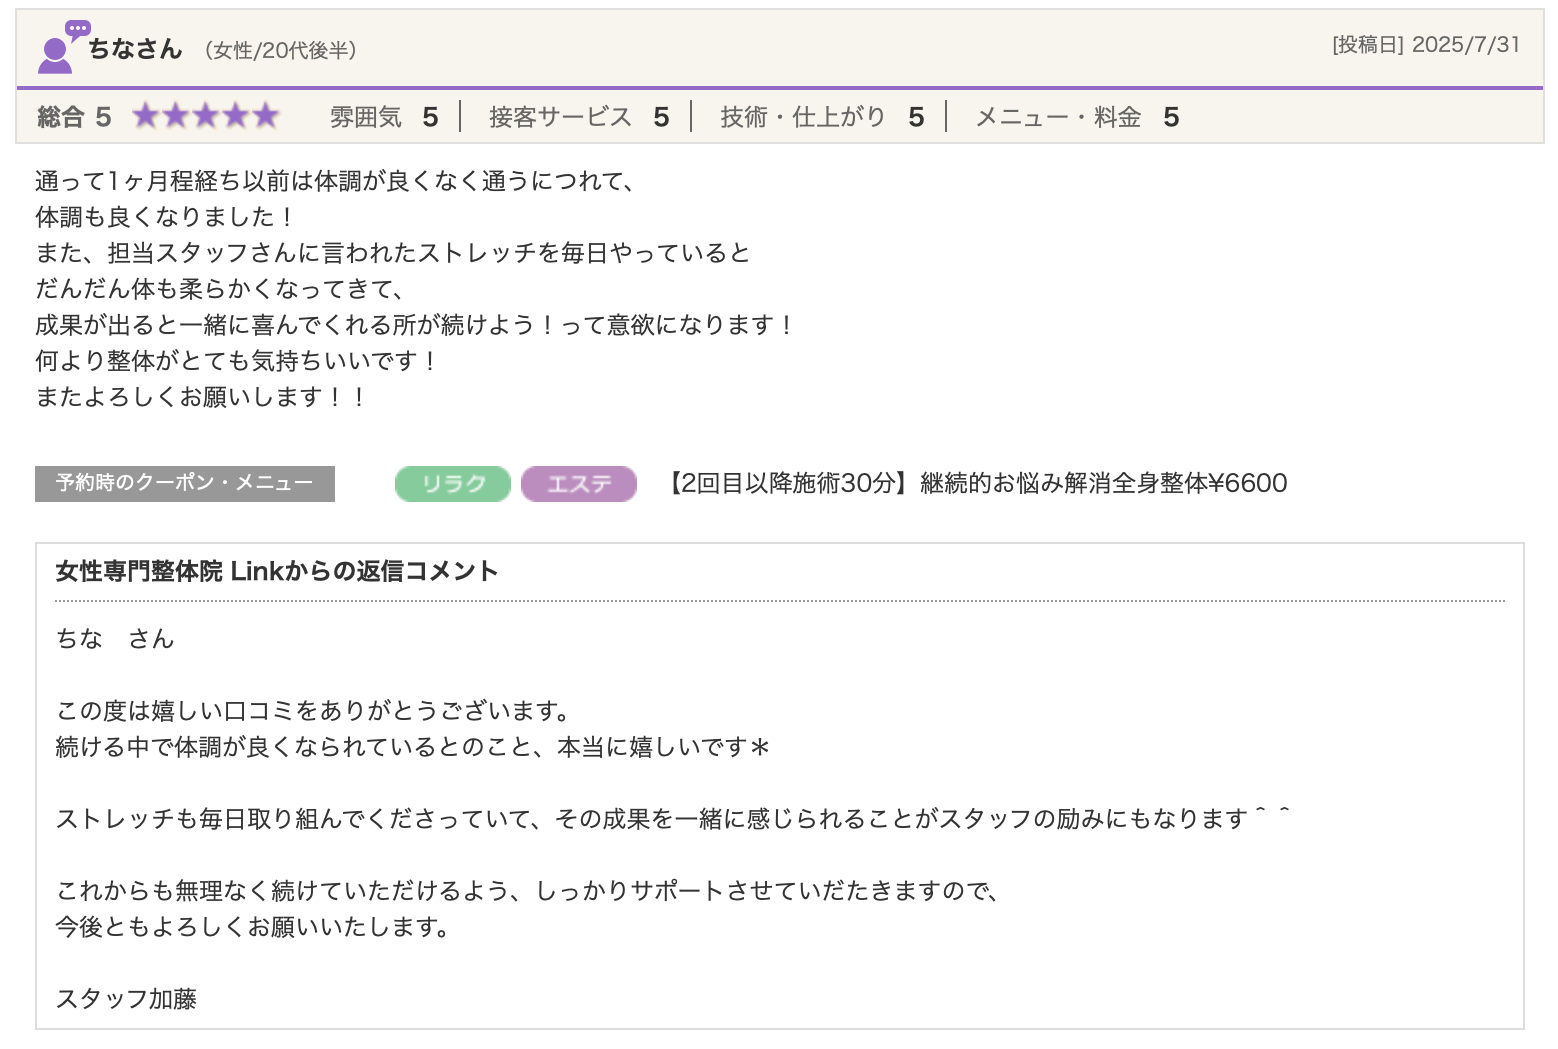Click the first purple rating star
This screenshot has height=1049, width=1558.
pos(146,117)
